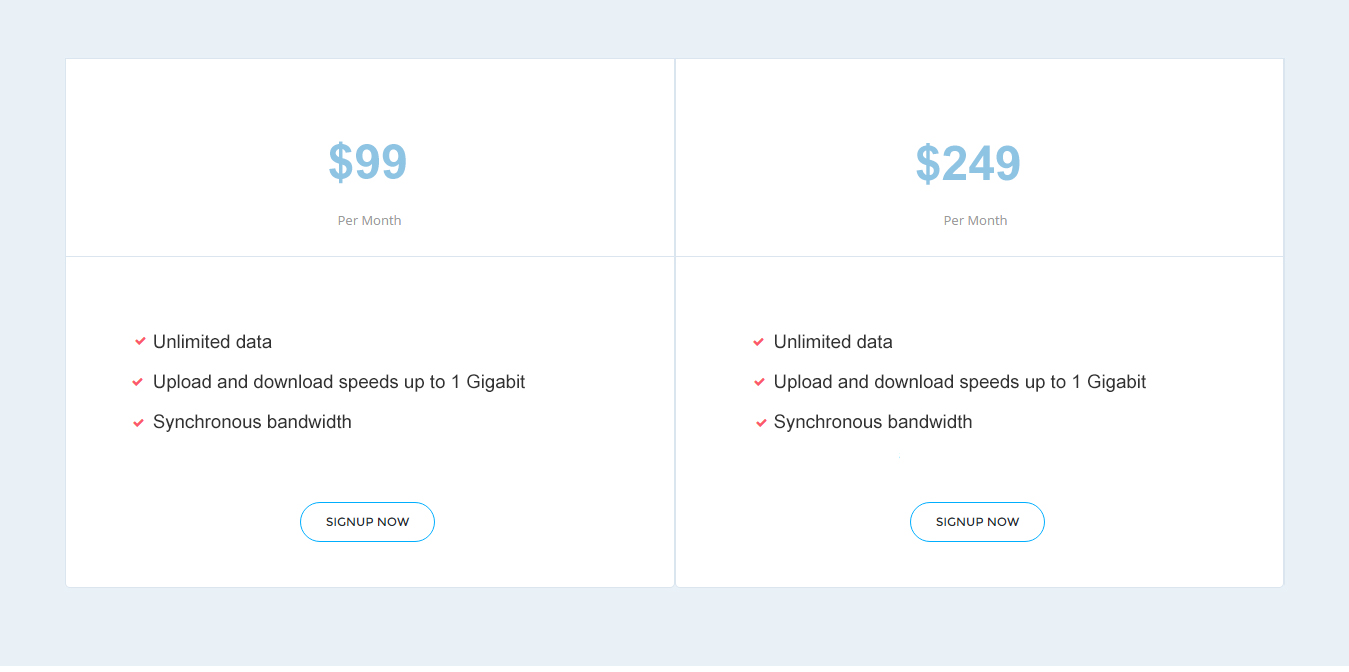Click checkmark beside Unlimited data in $249 plan
Viewport: 1349px width, 672px height.
[x=759, y=342]
